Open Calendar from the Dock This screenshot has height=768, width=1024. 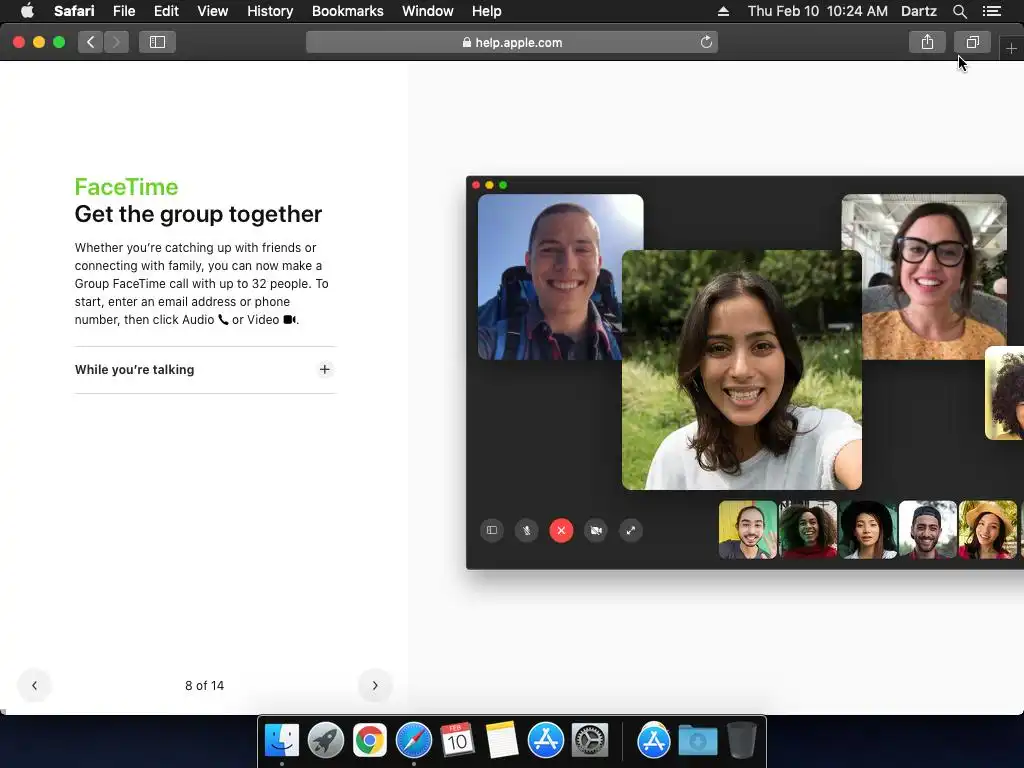pos(457,741)
